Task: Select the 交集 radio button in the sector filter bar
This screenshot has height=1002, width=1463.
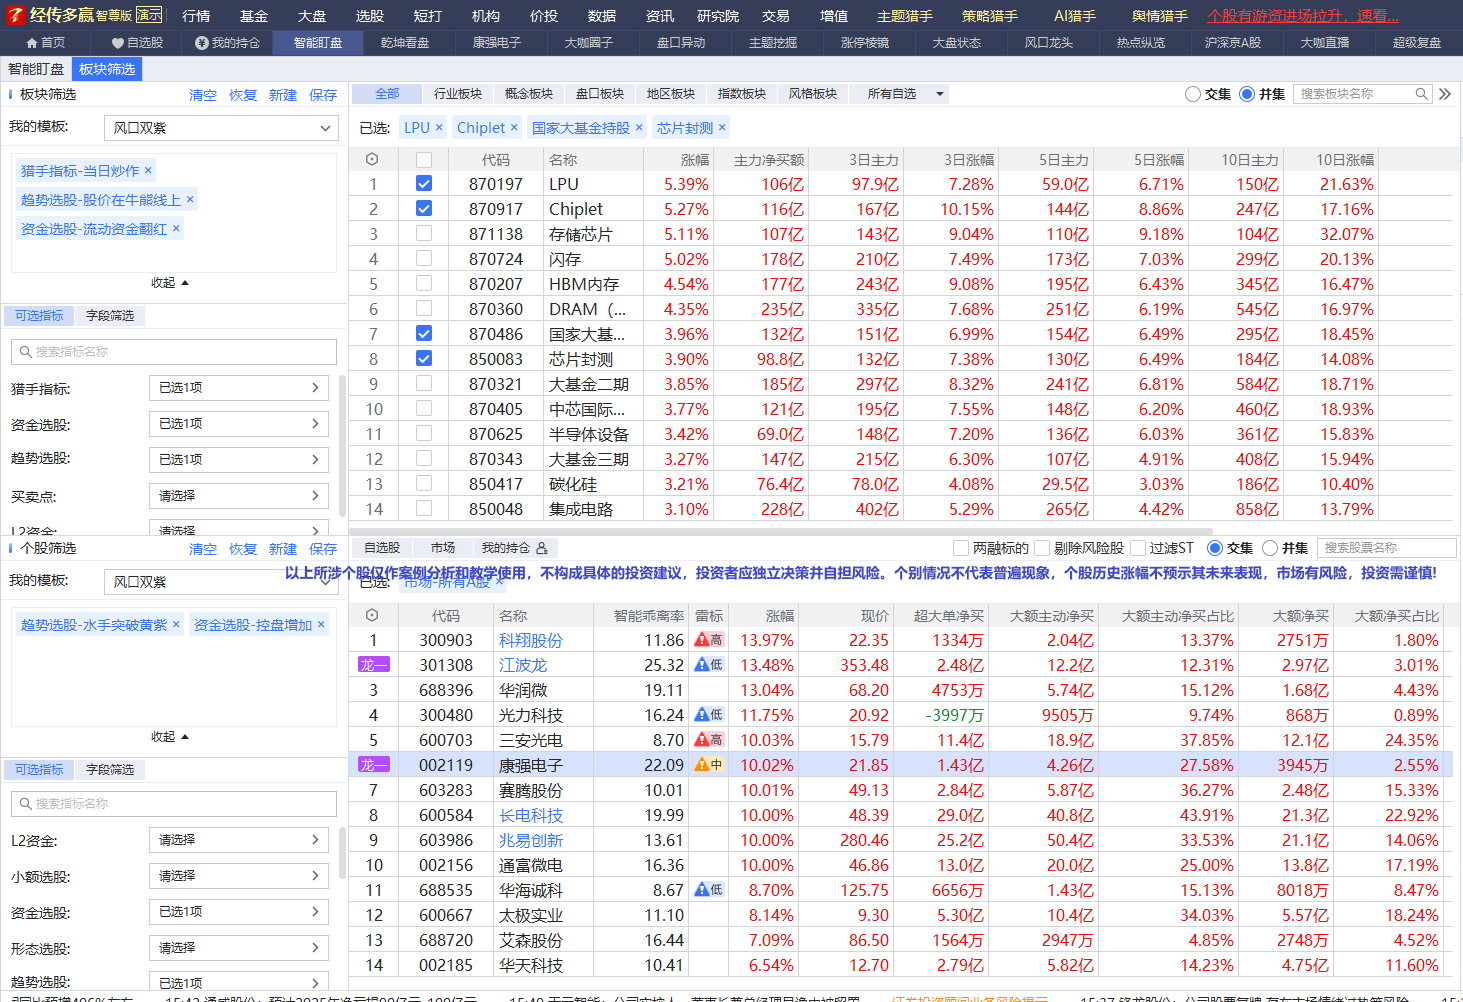Action: (1192, 94)
